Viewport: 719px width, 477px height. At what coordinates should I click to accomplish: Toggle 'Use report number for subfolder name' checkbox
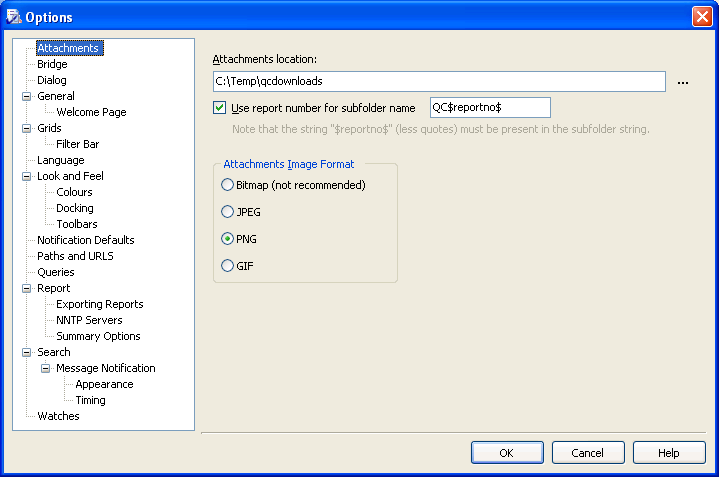(x=220, y=107)
